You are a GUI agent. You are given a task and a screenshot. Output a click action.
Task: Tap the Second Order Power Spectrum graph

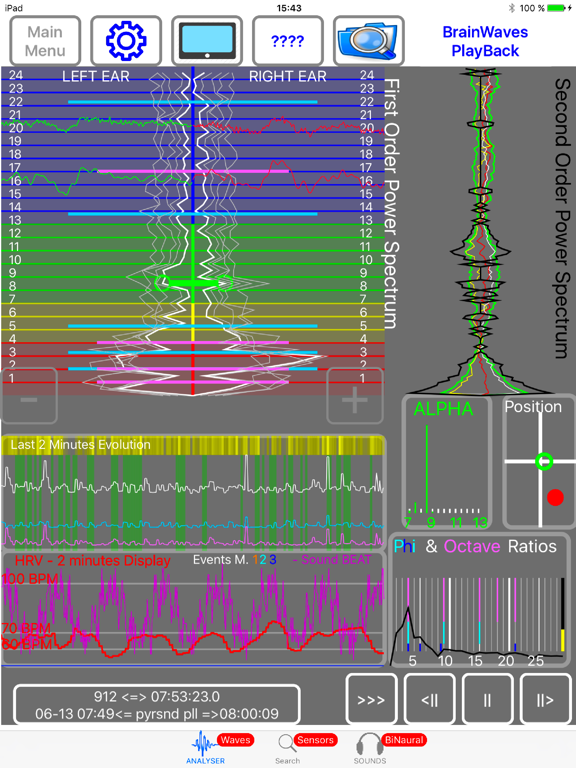pos(481,231)
